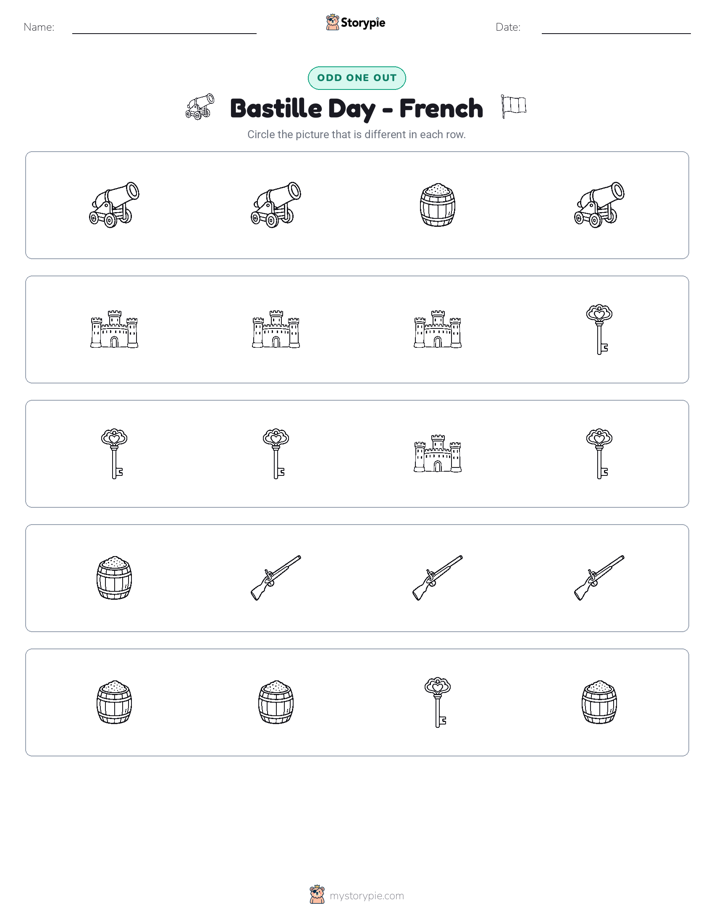Click the barrel in the musket row

114,578
